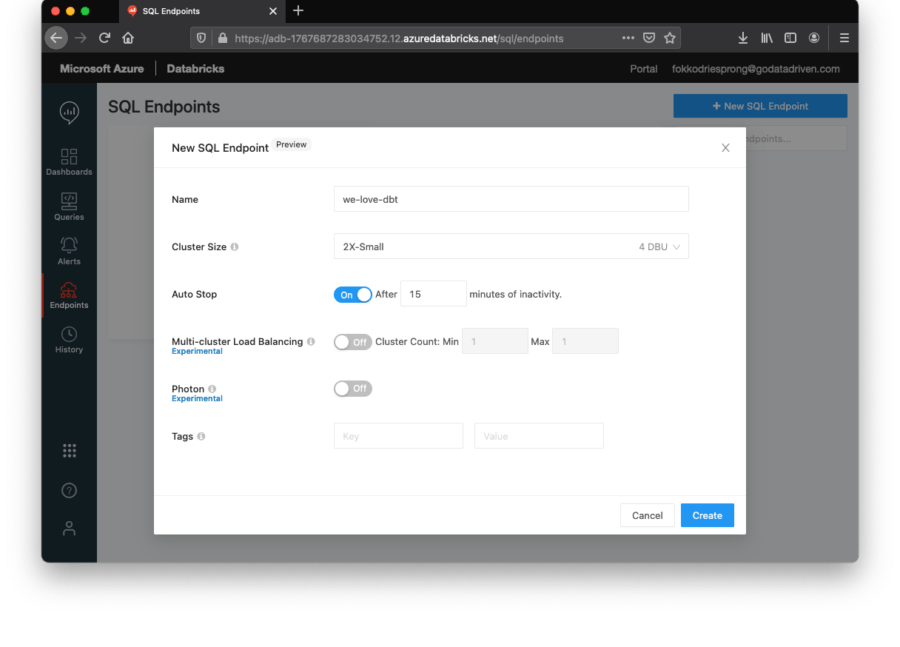The height and width of the screenshot is (647, 900).
Task: Click the Preview badge in dialog title
Action: [291, 145]
